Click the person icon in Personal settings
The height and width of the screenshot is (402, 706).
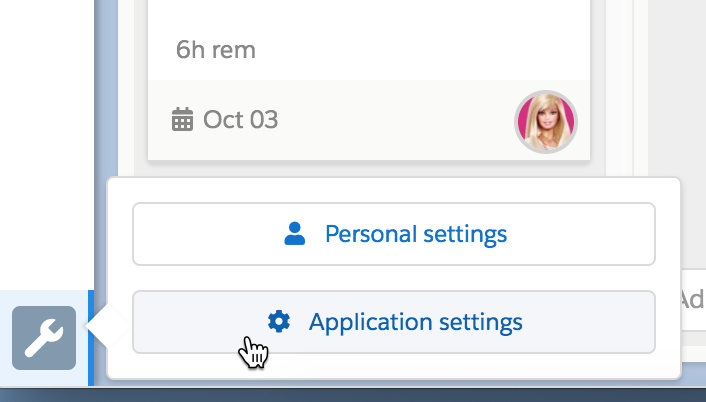(x=294, y=234)
